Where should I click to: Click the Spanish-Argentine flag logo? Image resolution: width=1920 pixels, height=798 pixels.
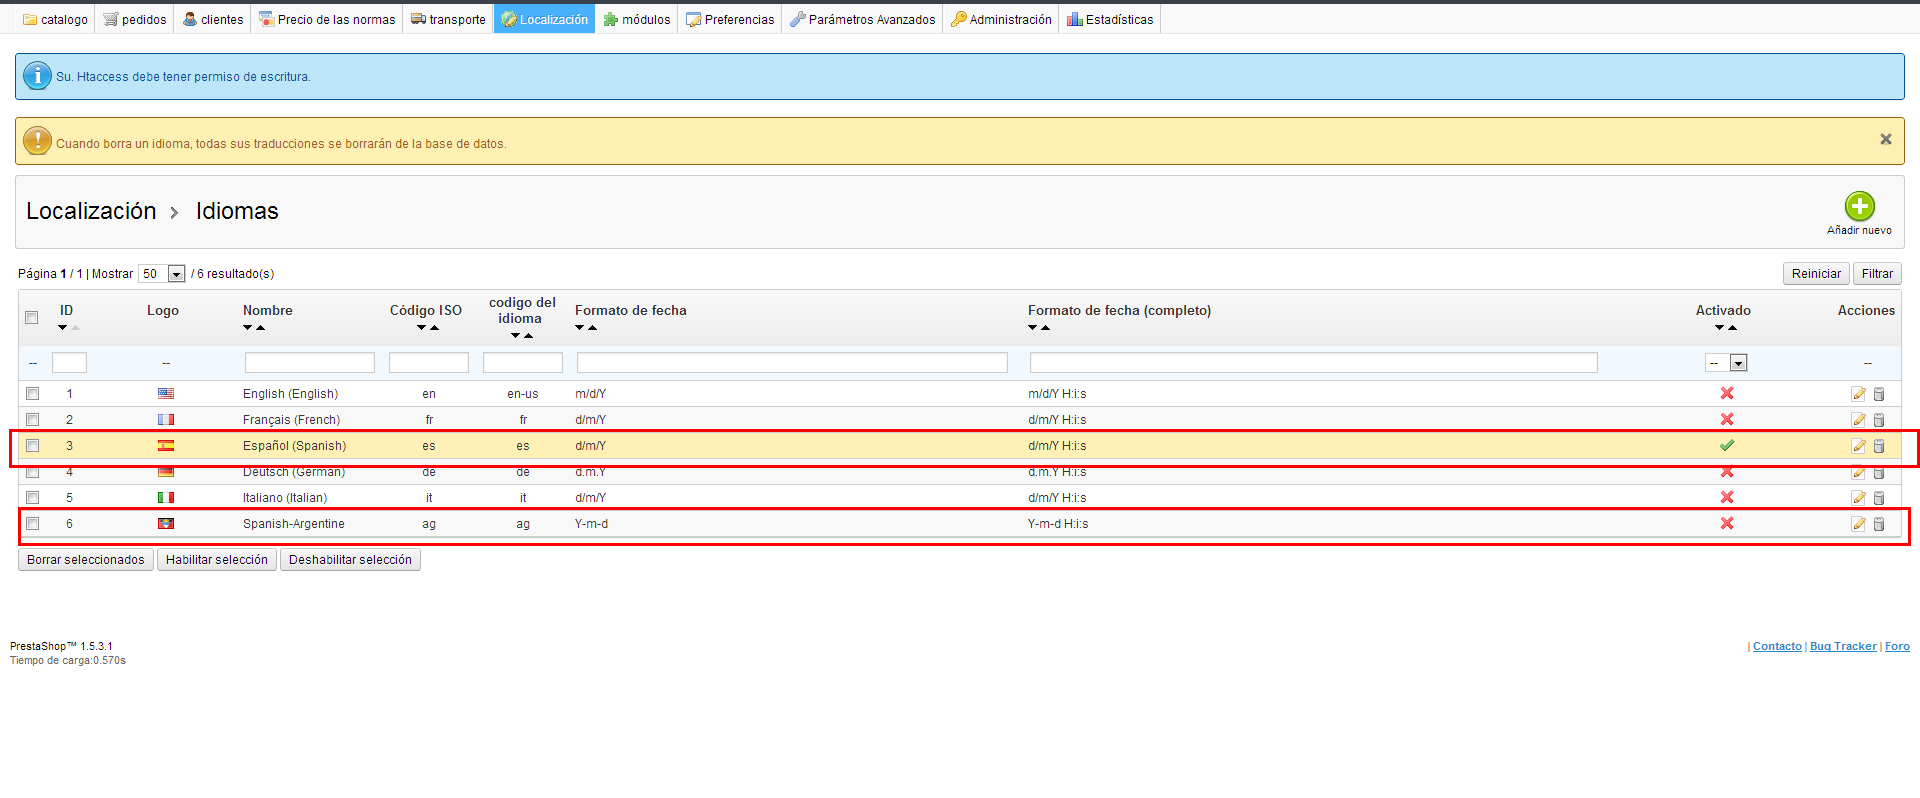point(166,524)
